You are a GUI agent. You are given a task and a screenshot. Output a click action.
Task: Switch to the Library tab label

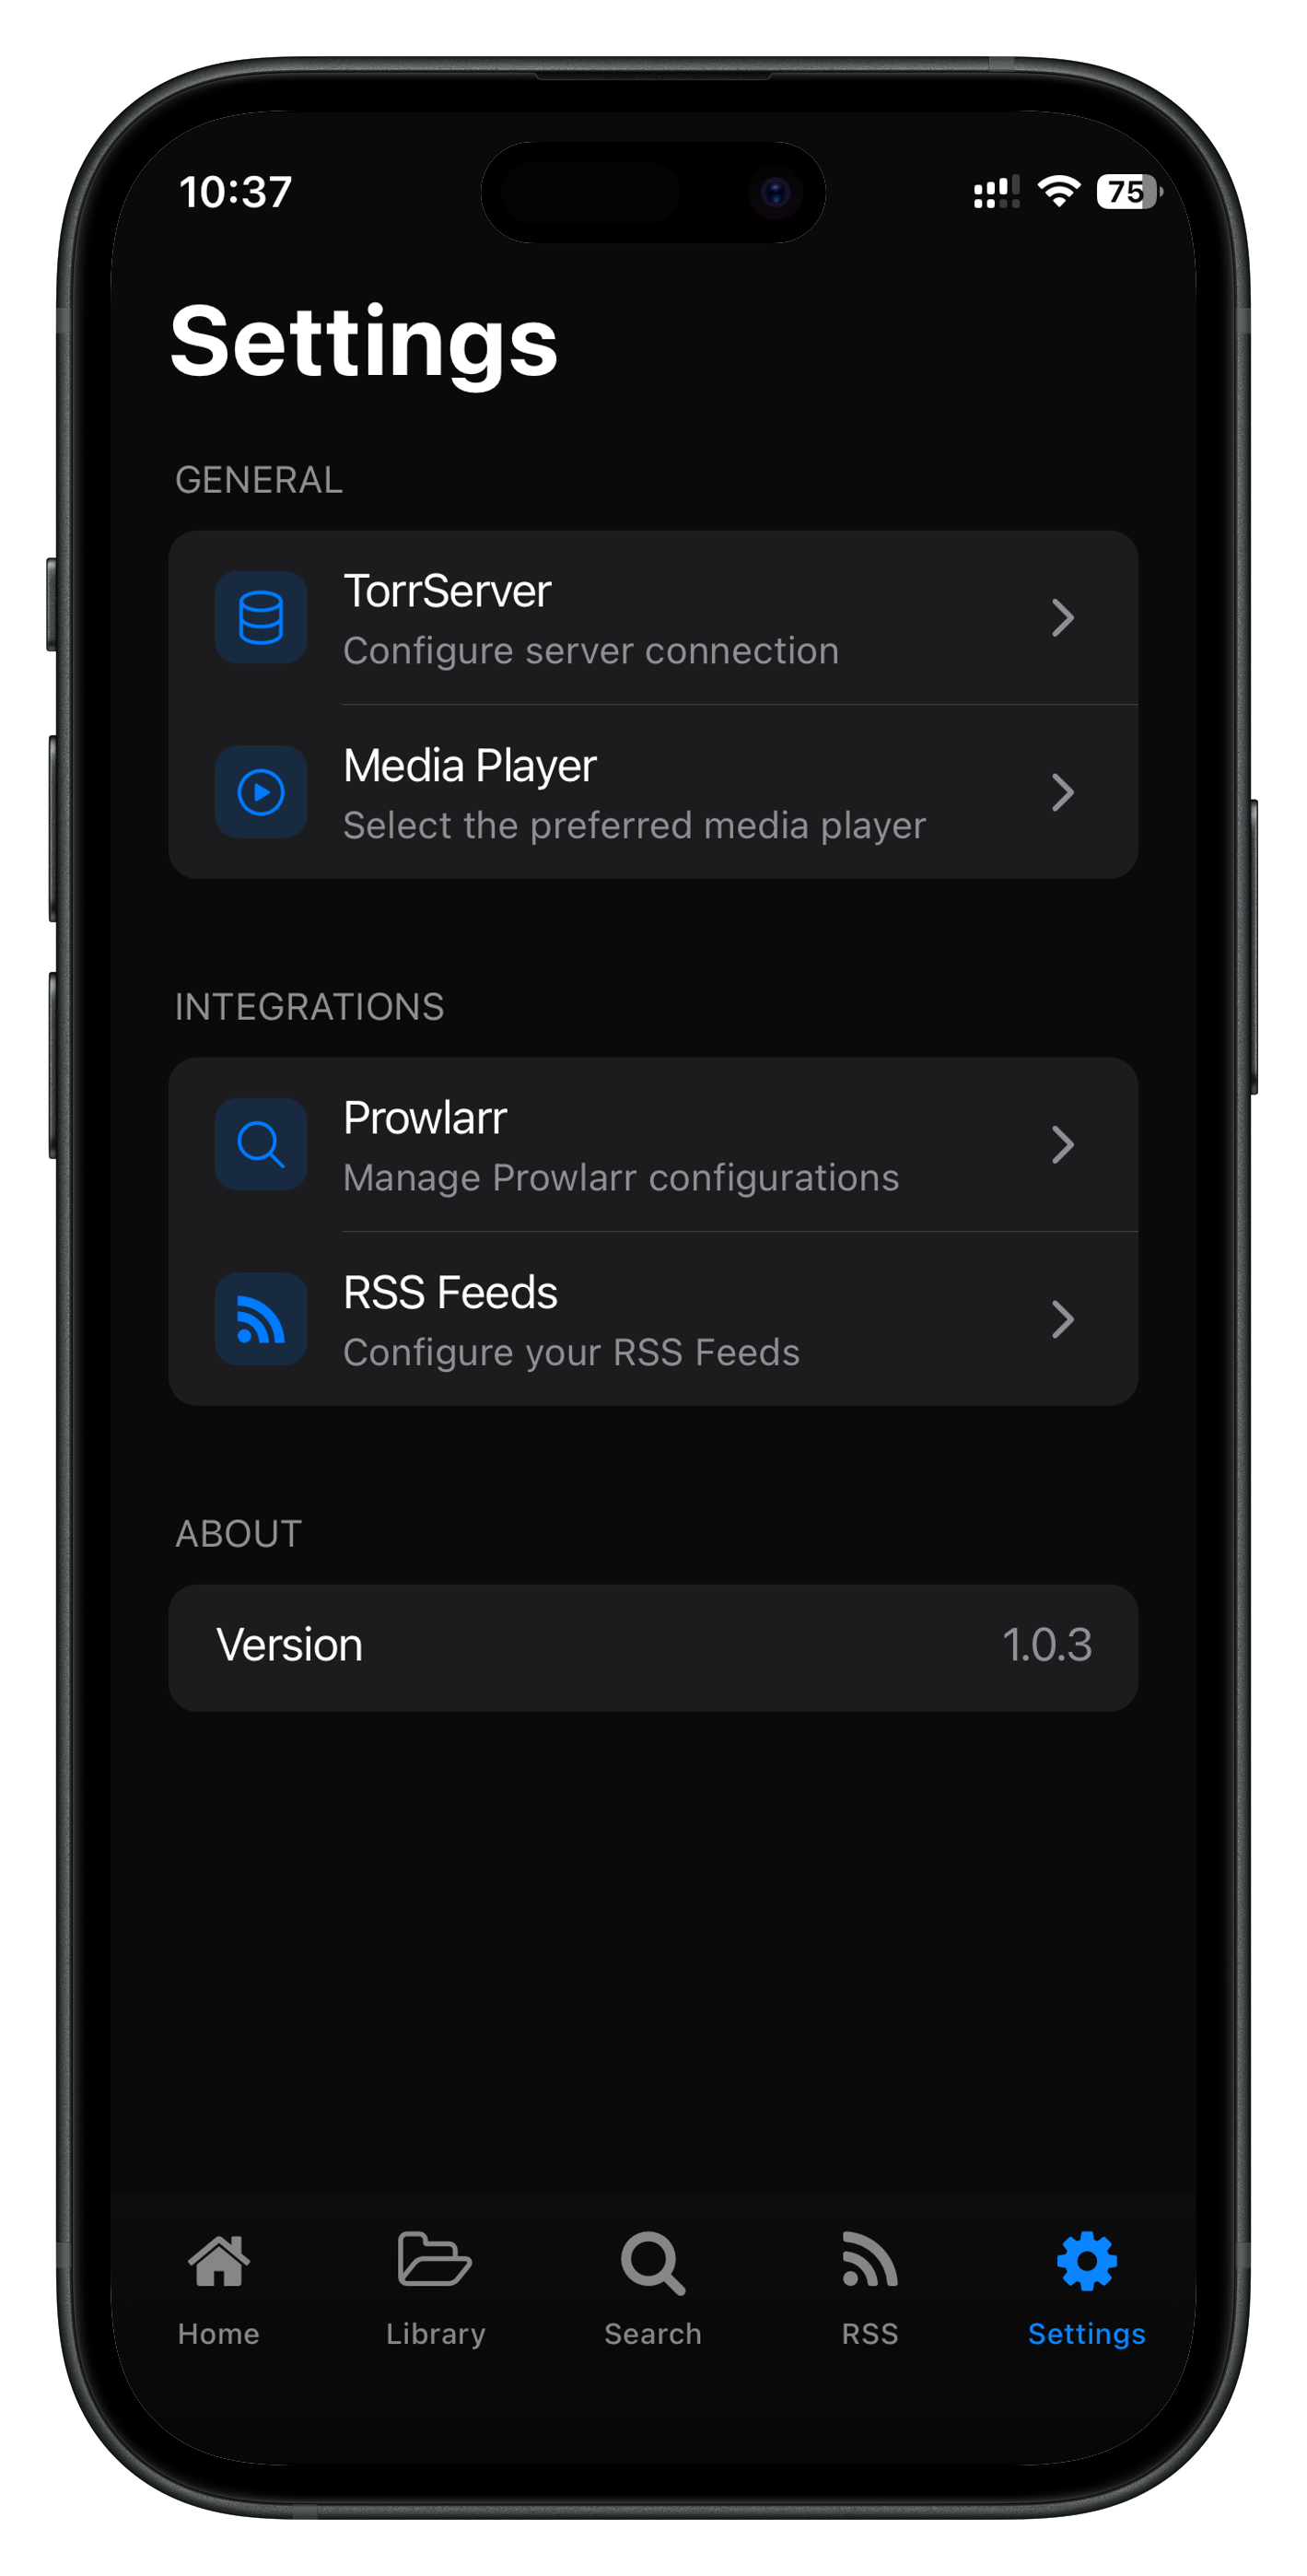(435, 2334)
